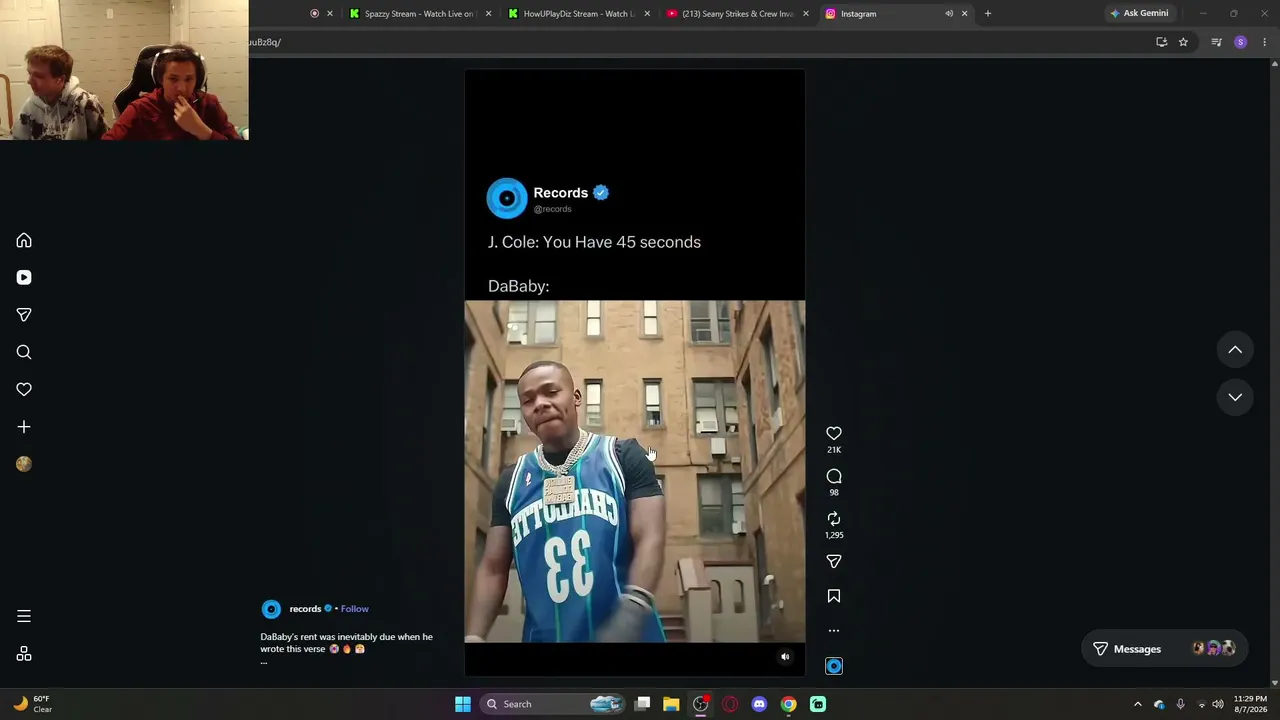Open profile avatar in left sidebar

[x=24, y=464]
